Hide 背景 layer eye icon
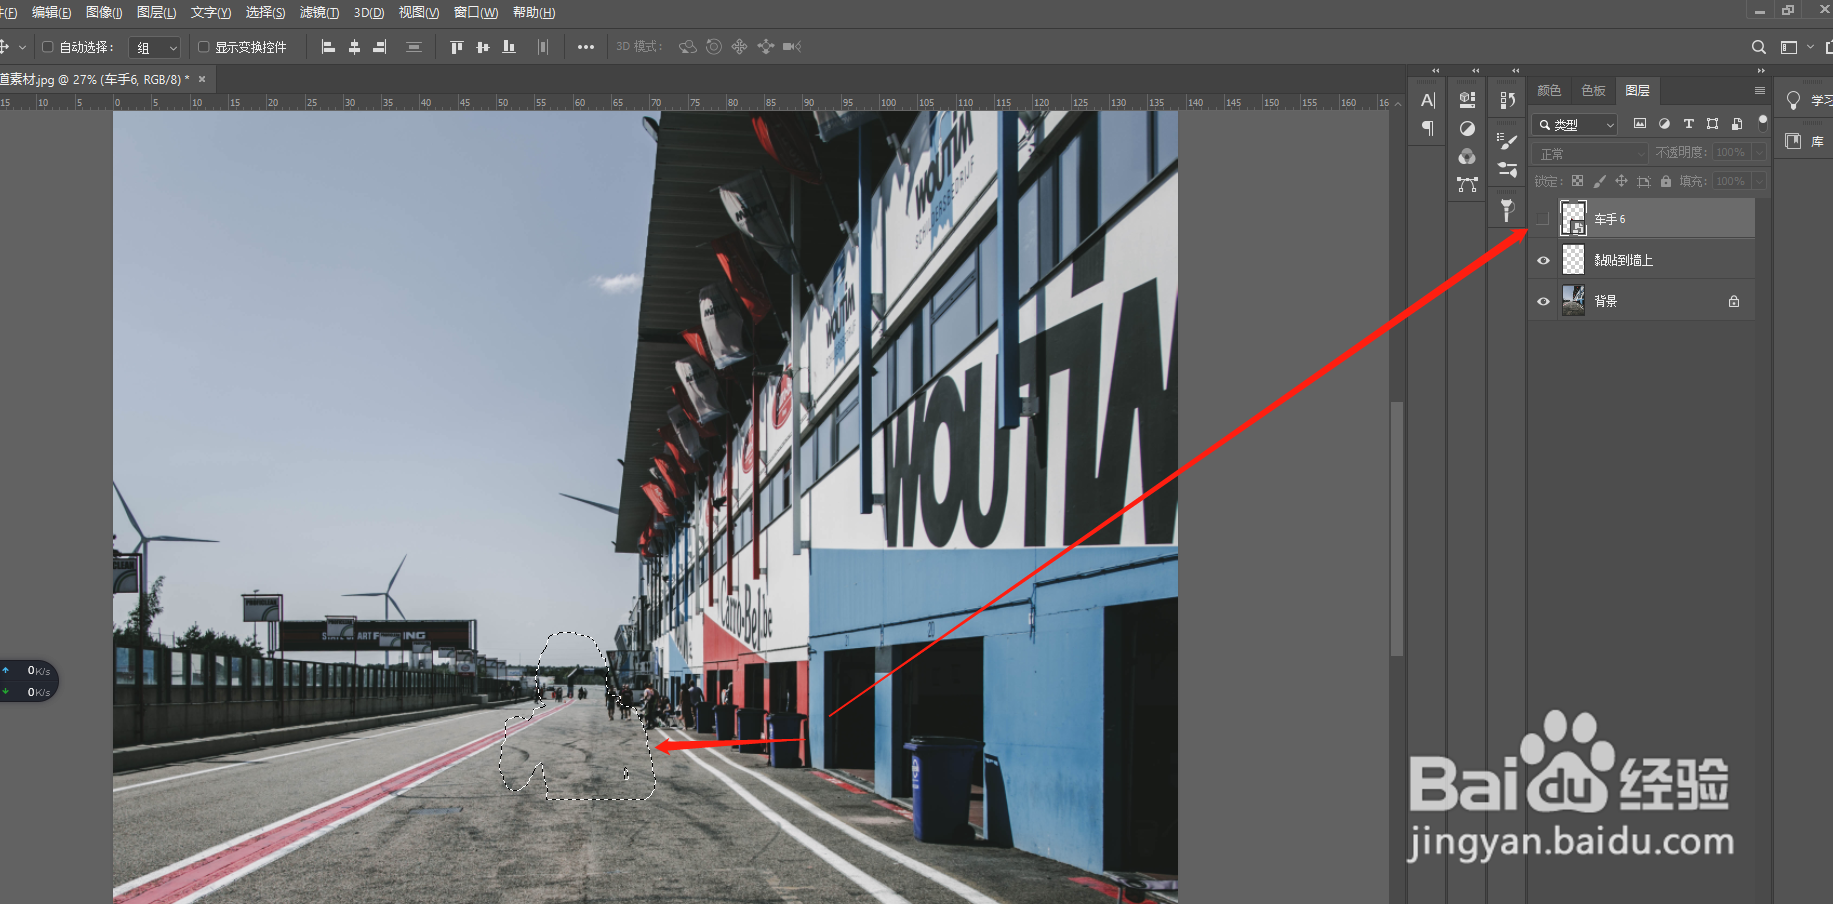1833x904 pixels. coord(1543,301)
